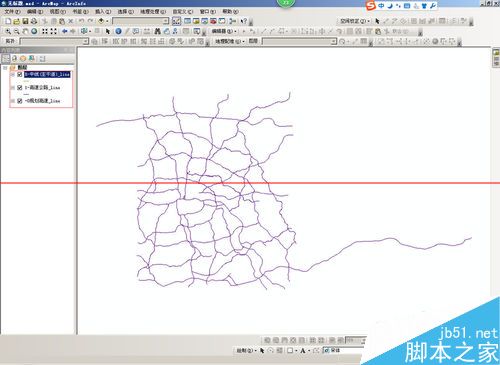The width and height of the screenshot is (500, 365).
Task: Click the What's This help icon
Action: tap(244, 21)
